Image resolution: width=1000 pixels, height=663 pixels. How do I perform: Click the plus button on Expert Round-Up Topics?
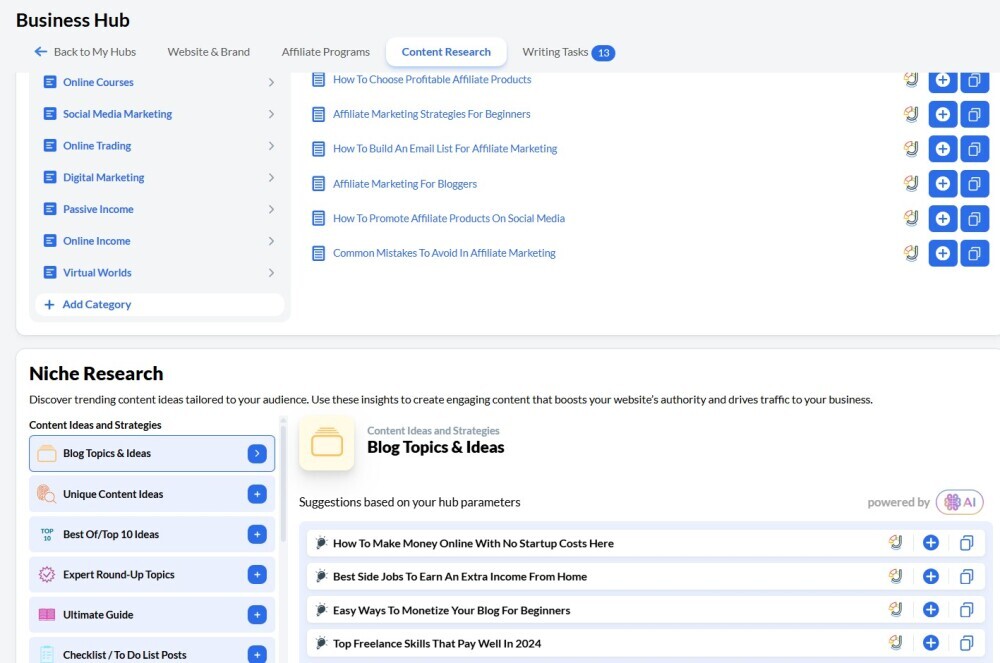(x=257, y=574)
